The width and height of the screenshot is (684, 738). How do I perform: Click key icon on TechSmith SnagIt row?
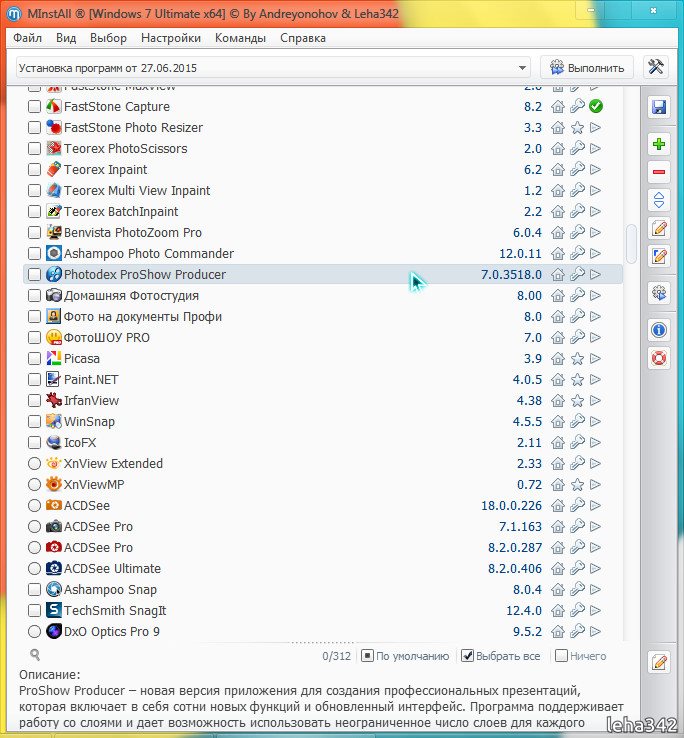577,610
